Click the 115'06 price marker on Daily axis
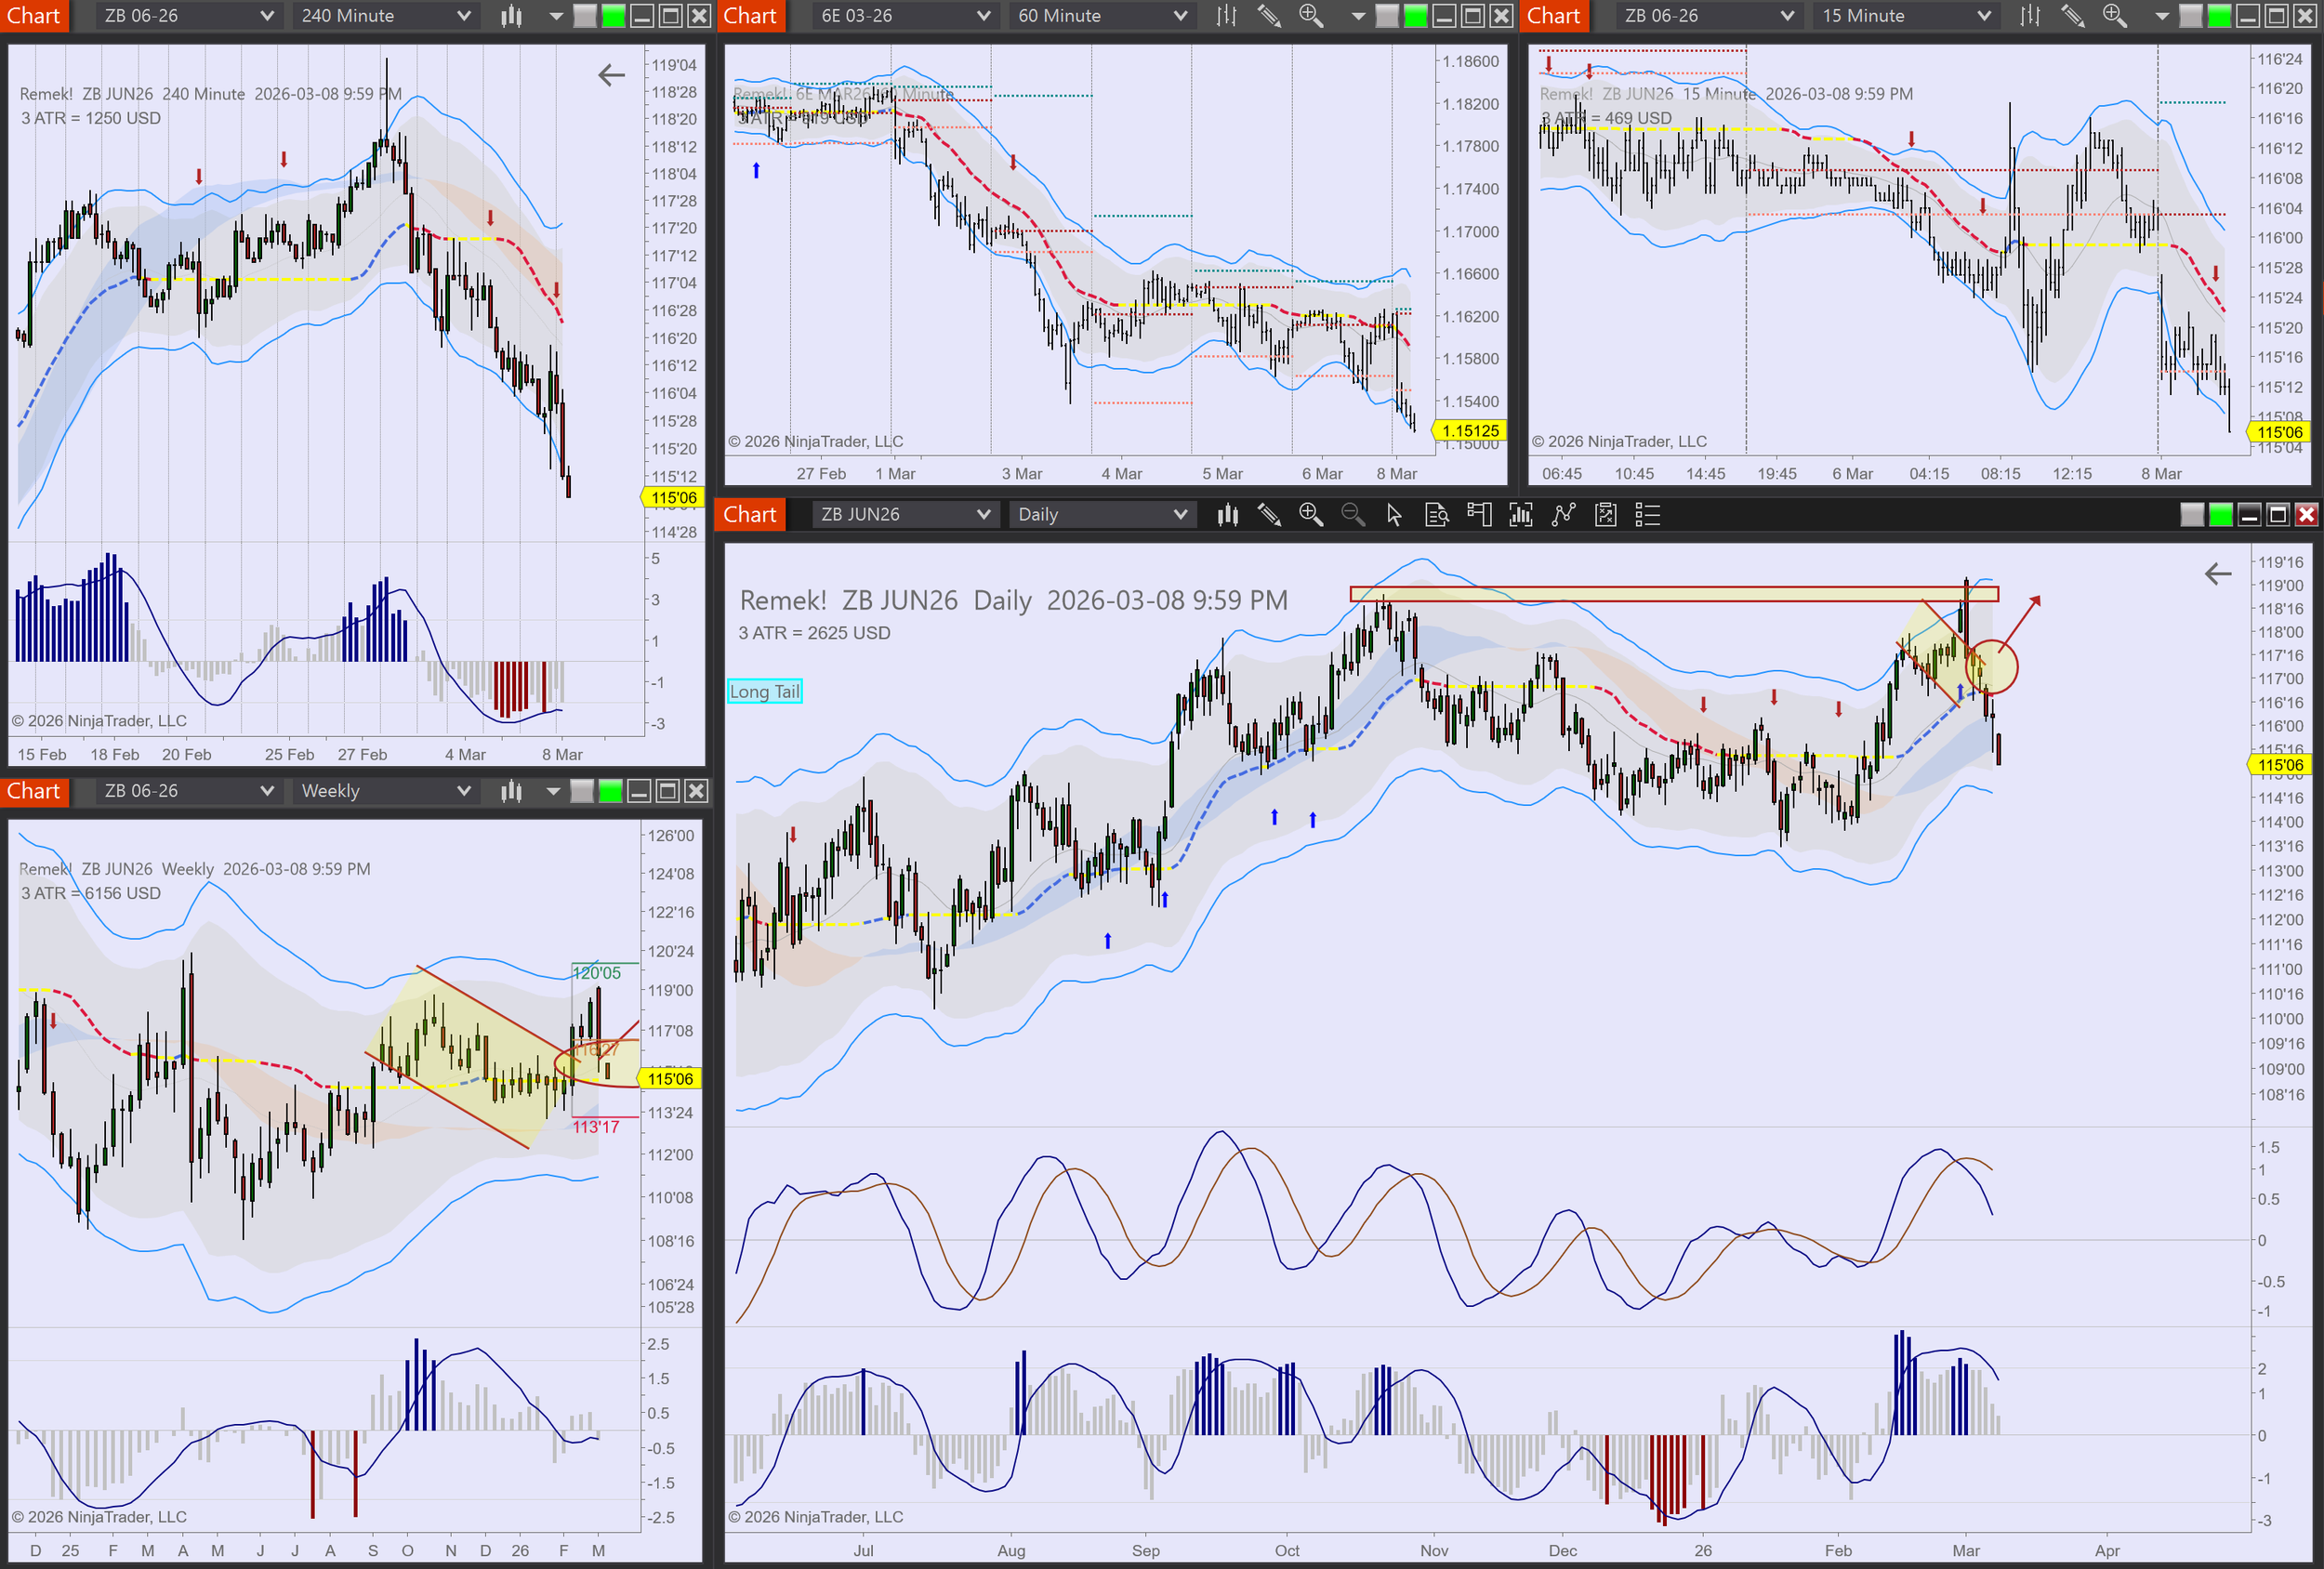2324x1569 pixels. coord(2279,765)
